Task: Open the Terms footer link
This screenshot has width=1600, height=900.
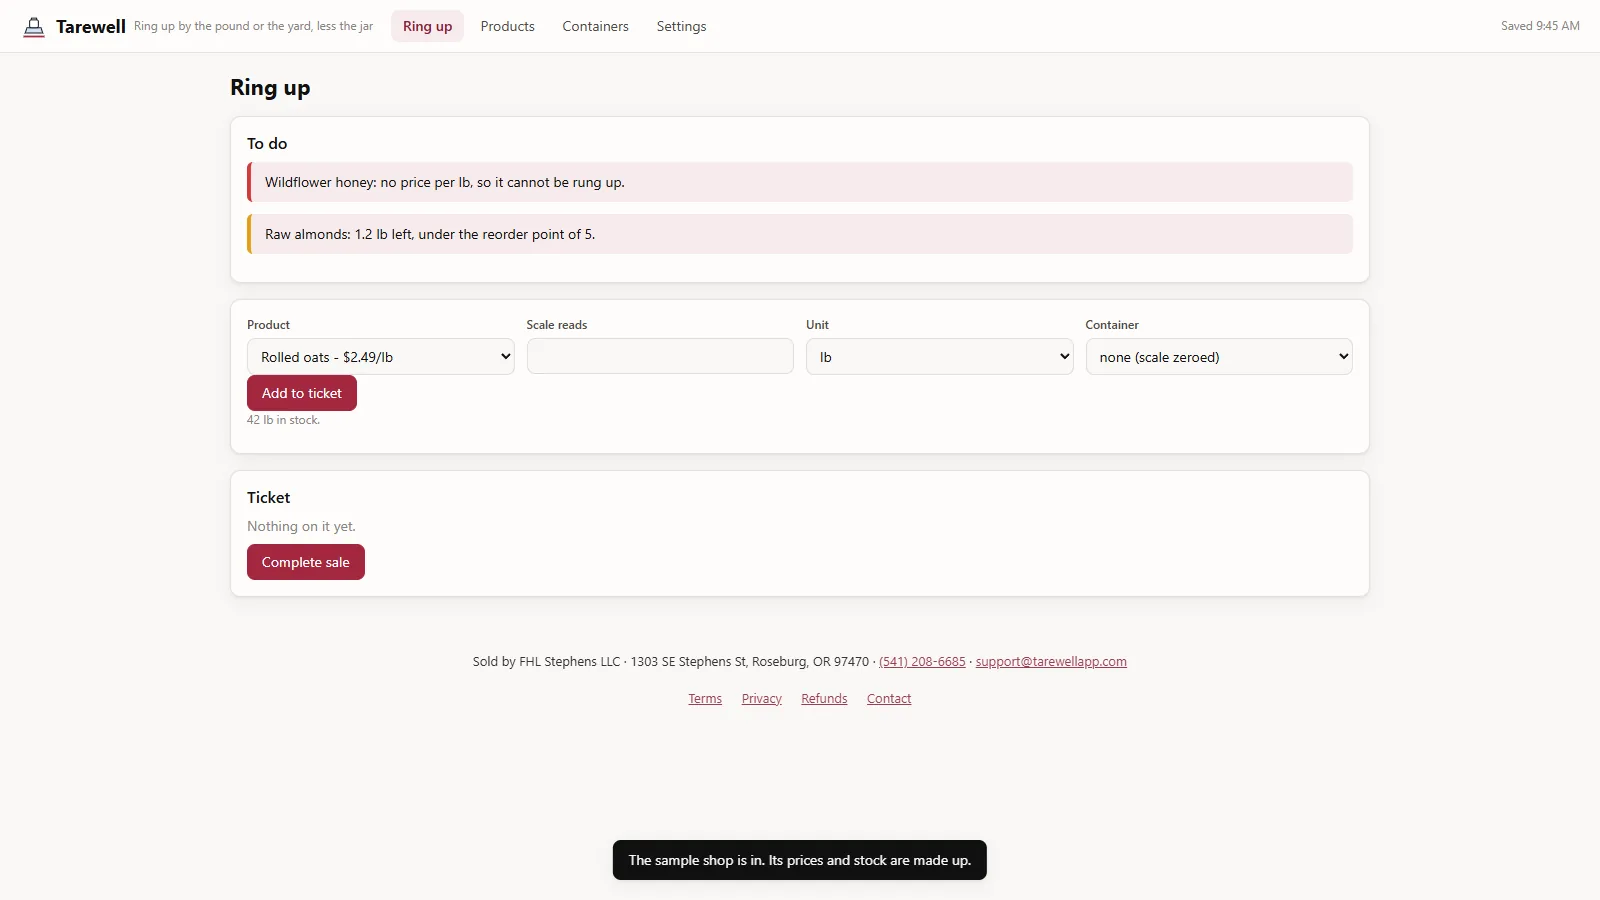Action: (705, 699)
